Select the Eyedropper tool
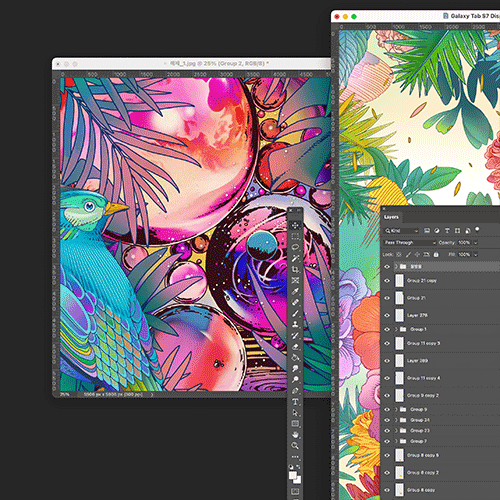Viewport: 500px width, 500px height. pos(295,291)
